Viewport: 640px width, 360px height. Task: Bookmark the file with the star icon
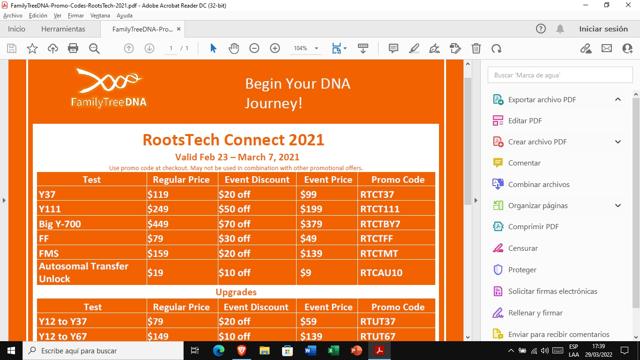tap(32, 49)
